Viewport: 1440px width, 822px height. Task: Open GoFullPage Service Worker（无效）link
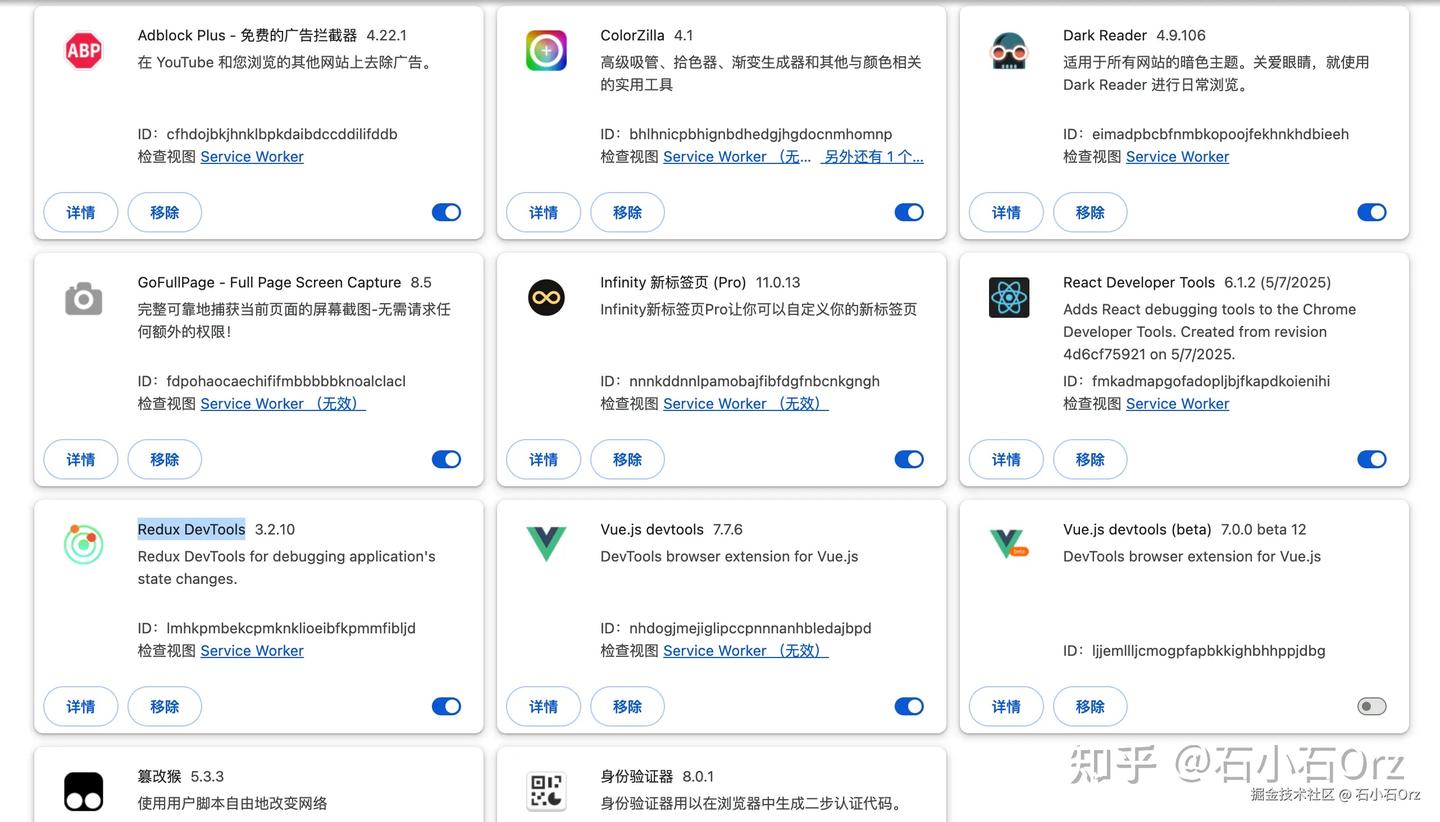click(283, 403)
